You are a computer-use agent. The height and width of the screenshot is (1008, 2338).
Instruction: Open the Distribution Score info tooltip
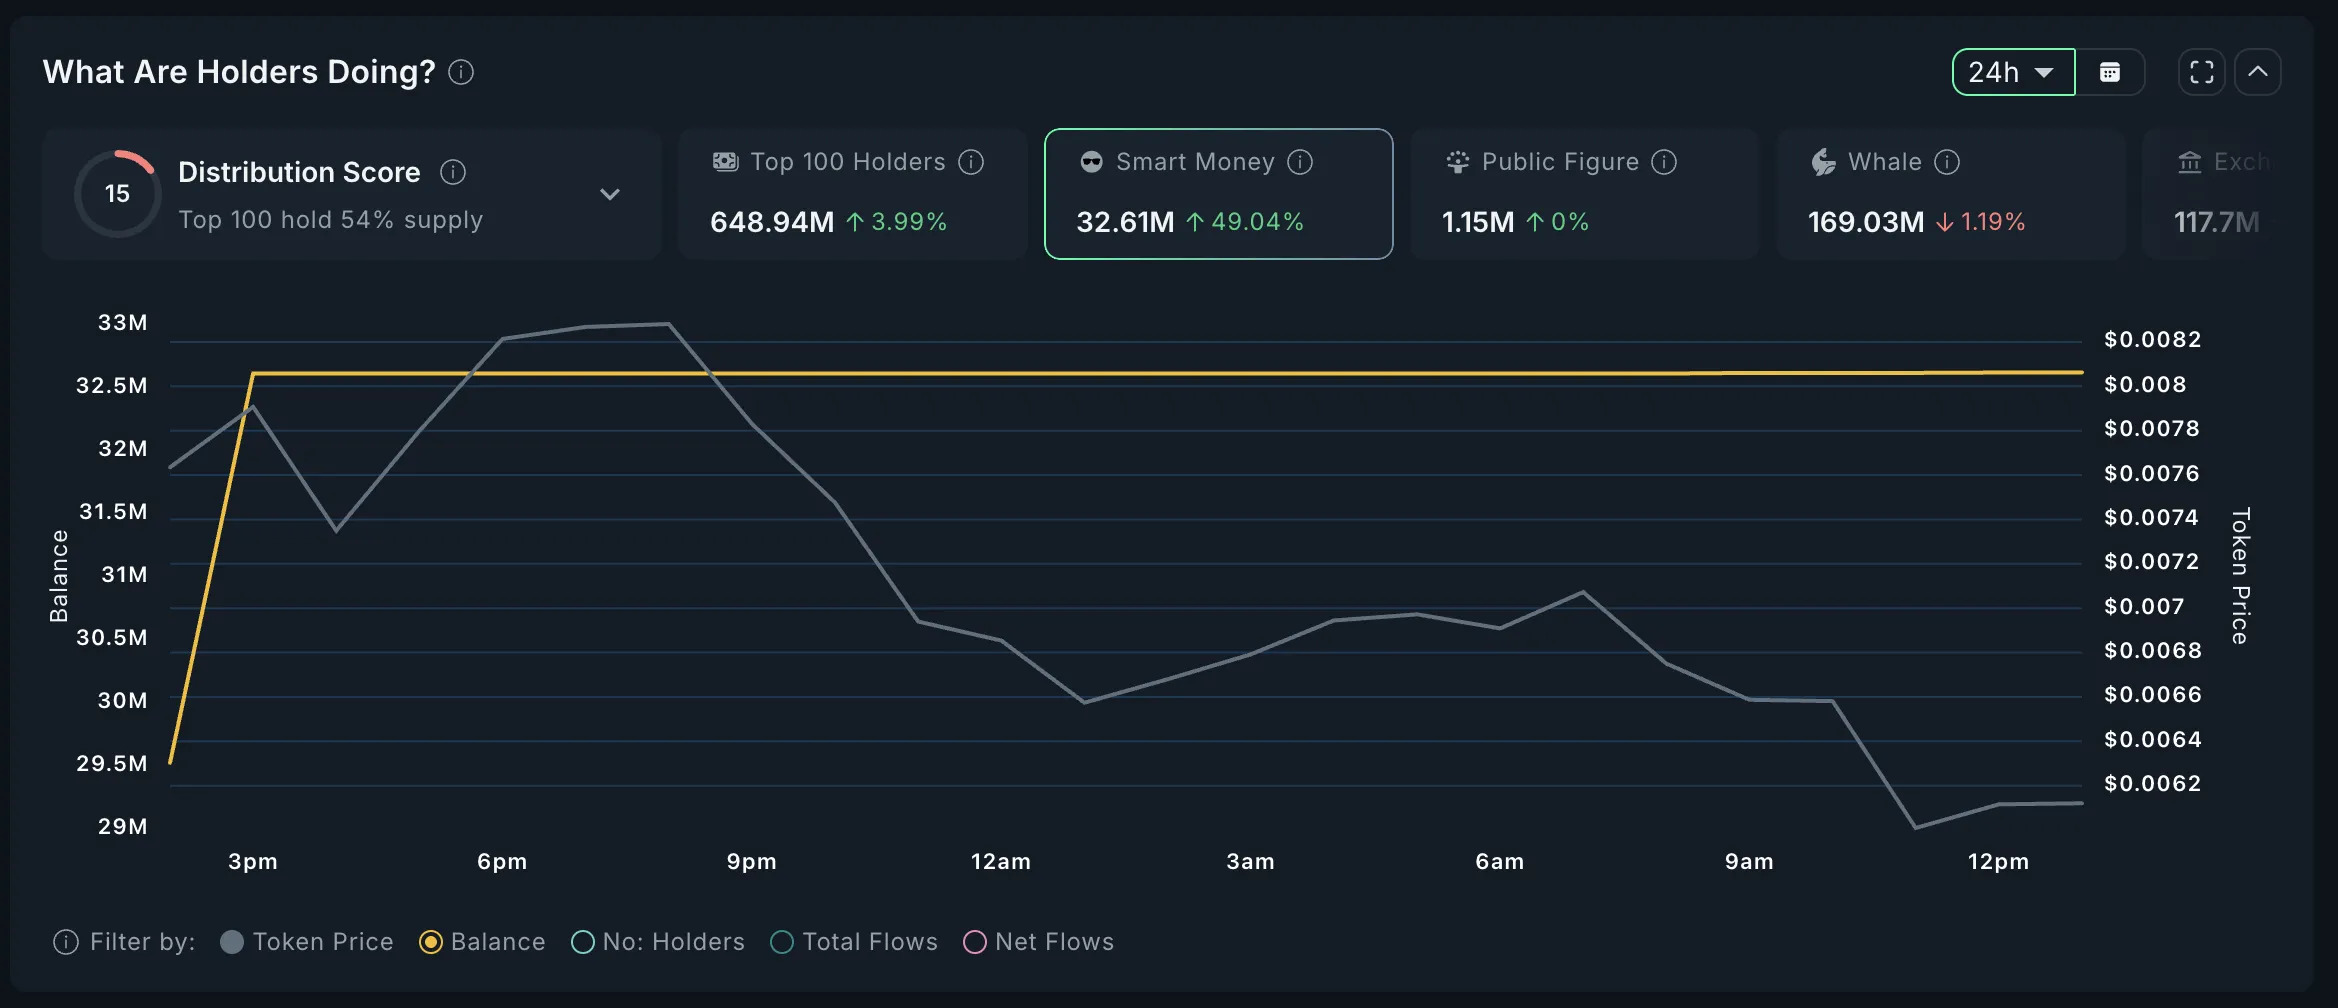pos(452,172)
